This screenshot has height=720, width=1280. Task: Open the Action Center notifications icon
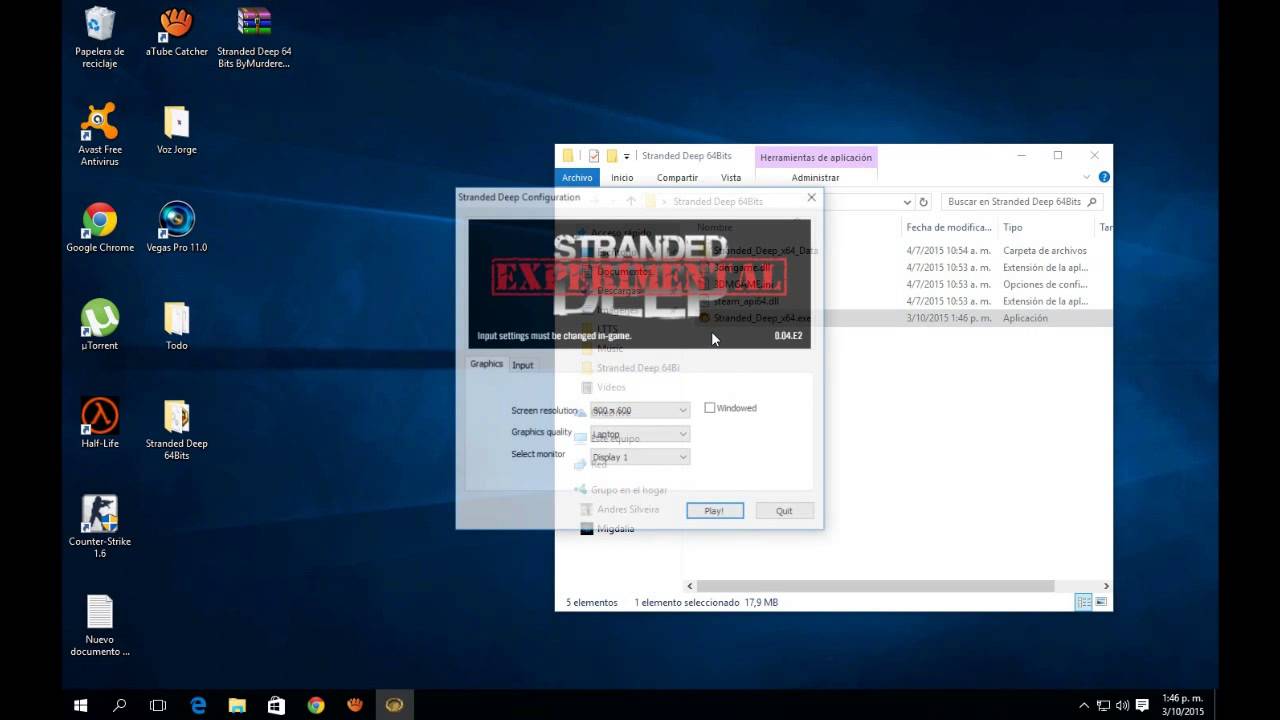point(1143,705)
